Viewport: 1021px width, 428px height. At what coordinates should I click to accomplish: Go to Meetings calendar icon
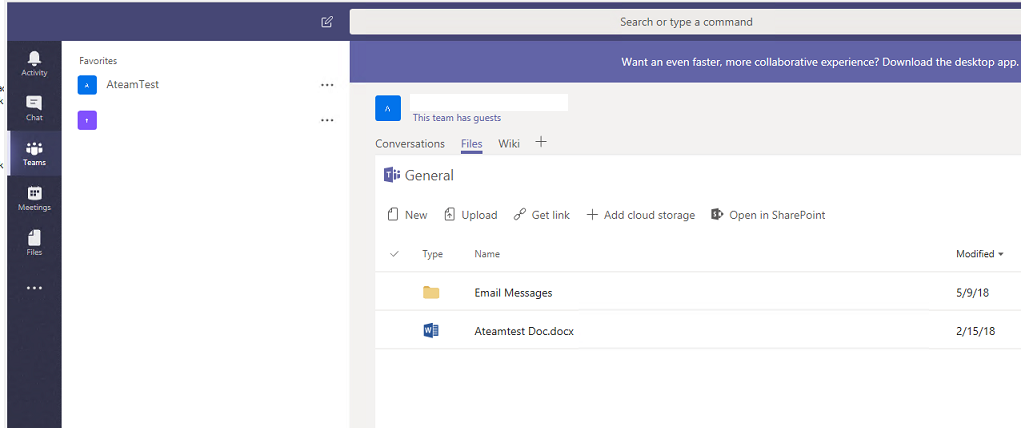(x=34, y=198)
